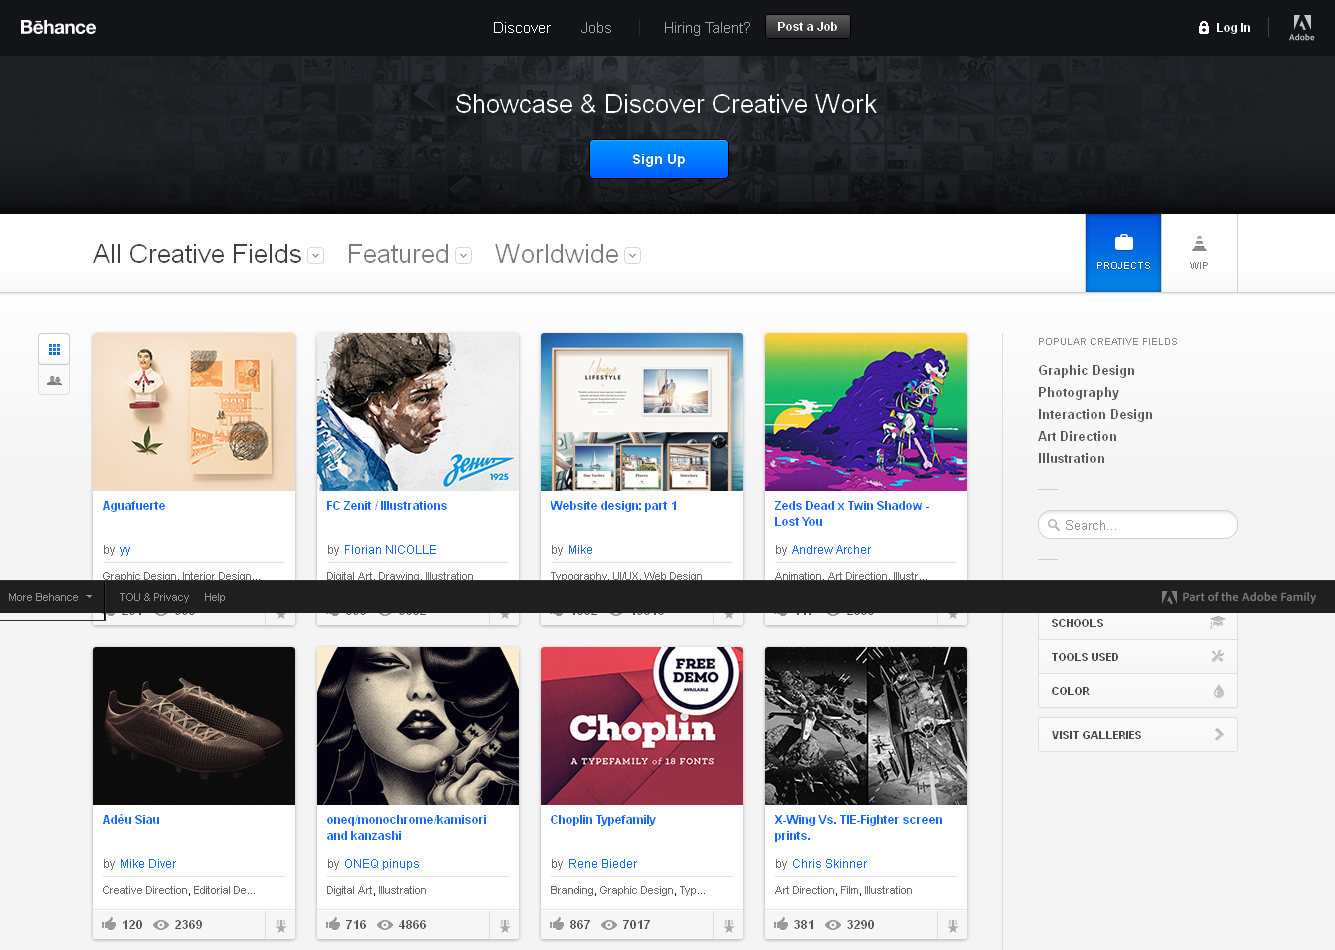Switch to the WIP tab
Screen dimensions: 1335x950
tap(1199, 252)
